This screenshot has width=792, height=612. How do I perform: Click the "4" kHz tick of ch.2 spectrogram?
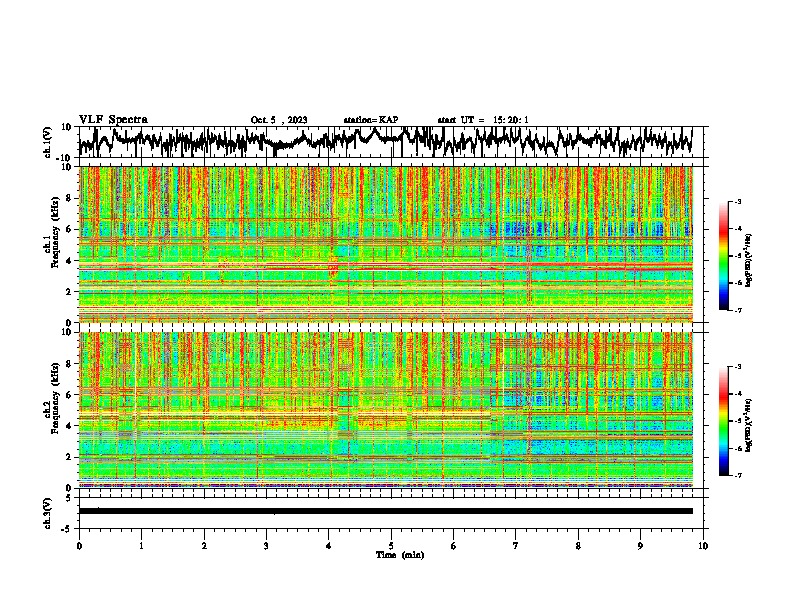pos(70,426)
